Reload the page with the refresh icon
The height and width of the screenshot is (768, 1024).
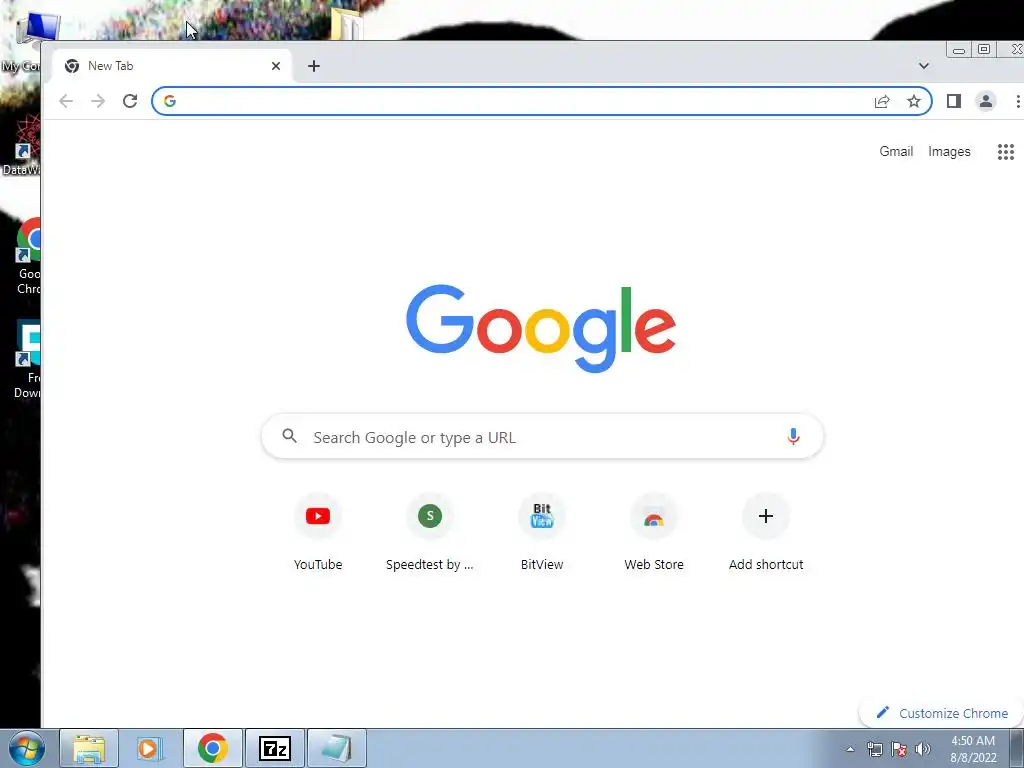click(x=130, y=101)
